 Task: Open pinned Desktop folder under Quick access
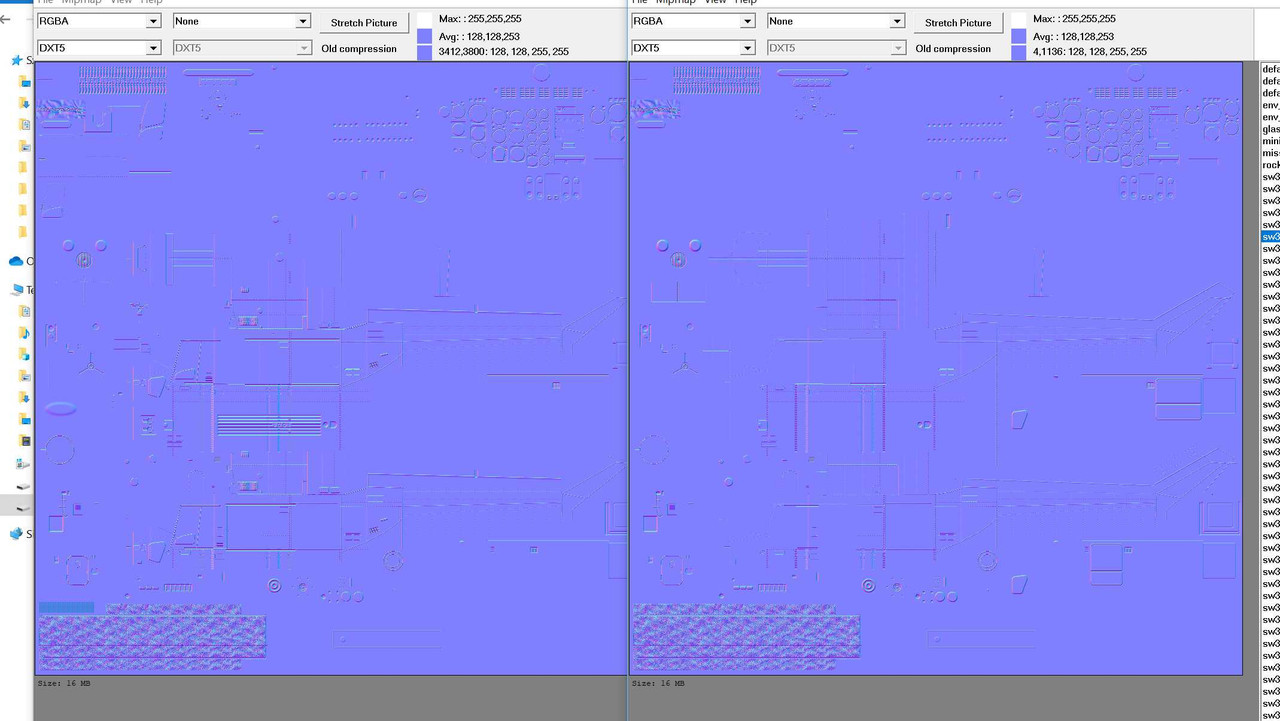pos(25,82)
